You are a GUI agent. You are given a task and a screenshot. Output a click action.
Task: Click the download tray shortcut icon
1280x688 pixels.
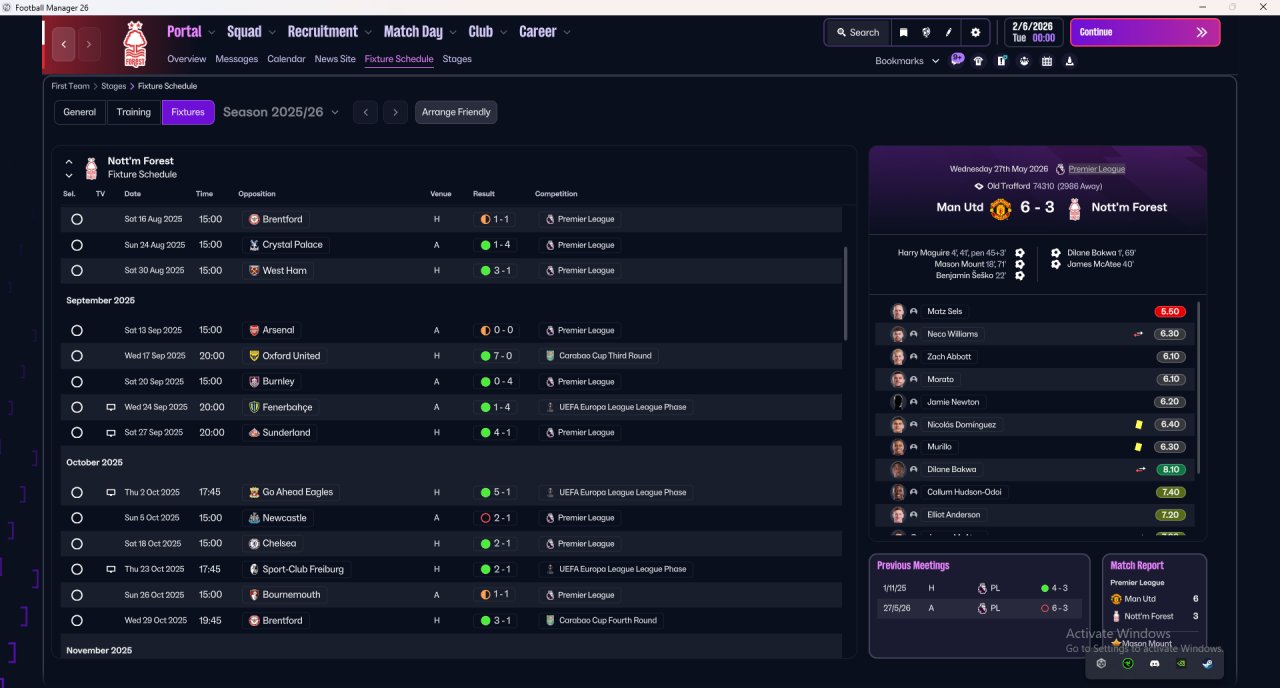coord(1070,61)
